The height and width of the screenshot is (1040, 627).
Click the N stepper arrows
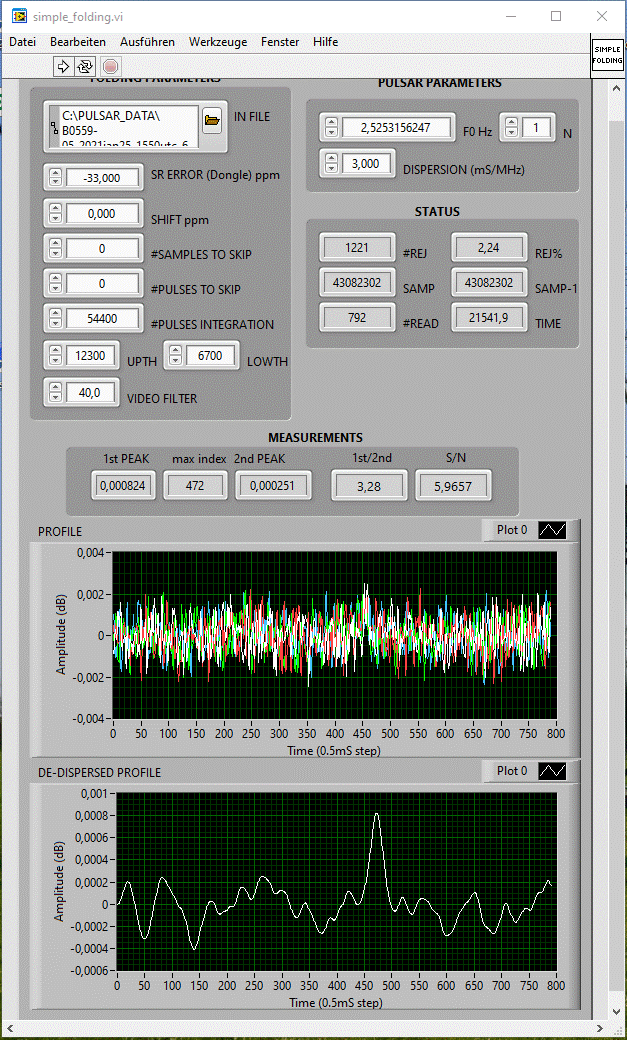coord(512,127)
